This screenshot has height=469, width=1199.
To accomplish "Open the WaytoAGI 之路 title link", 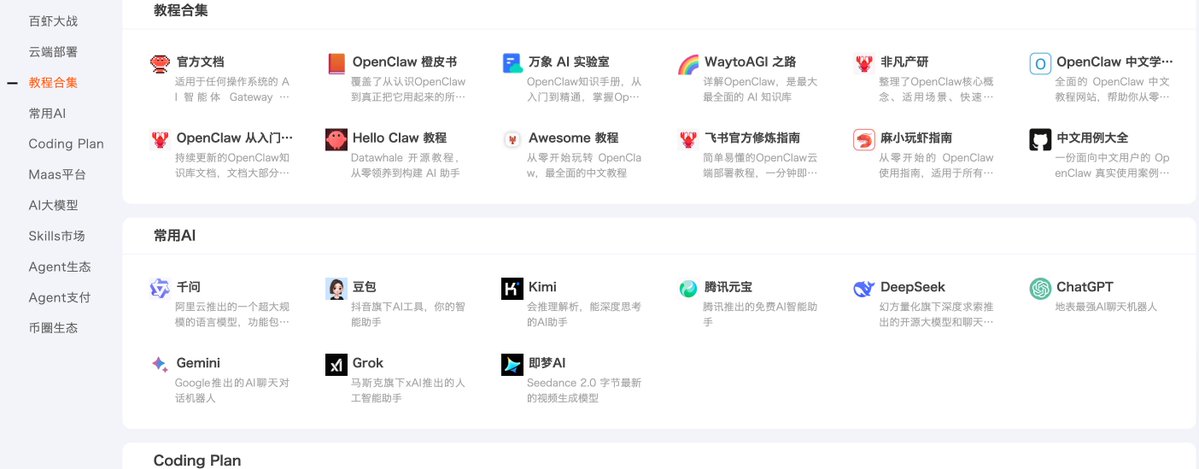I will (750, 62).
